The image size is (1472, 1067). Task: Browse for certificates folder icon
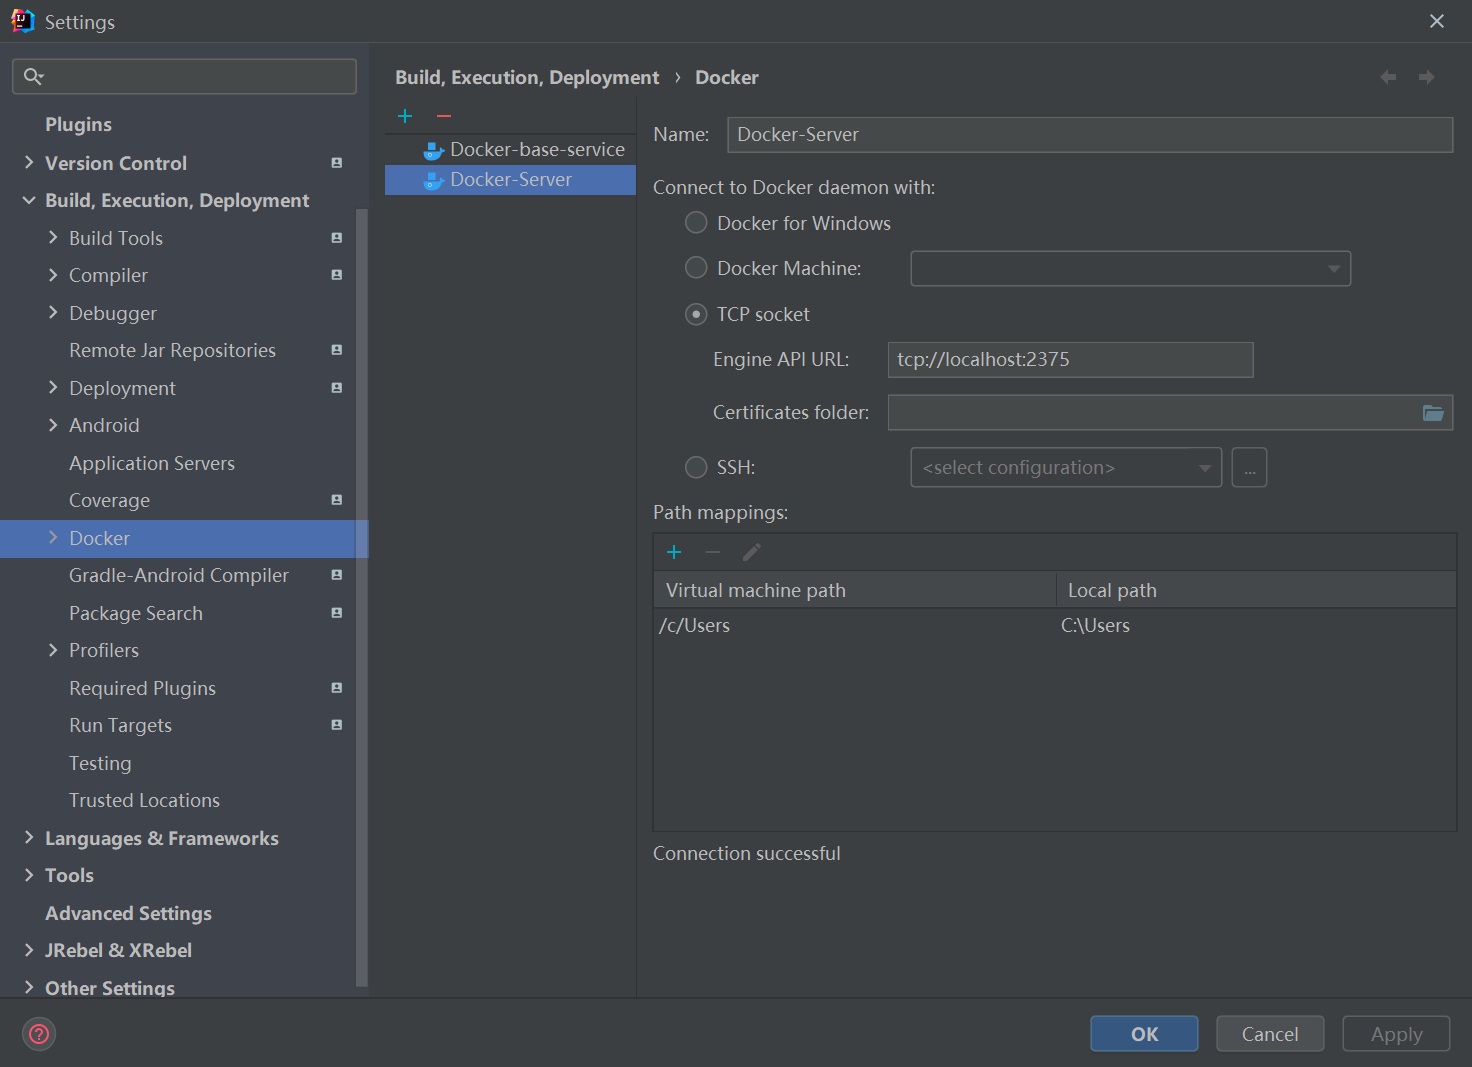click(1433, 413)
